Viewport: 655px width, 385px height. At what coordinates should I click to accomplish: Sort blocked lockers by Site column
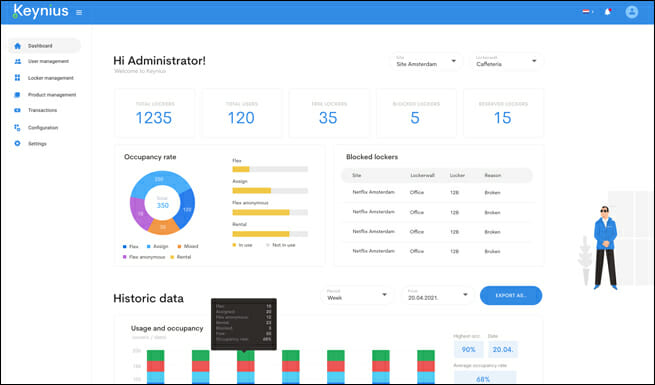coord(357,175)
